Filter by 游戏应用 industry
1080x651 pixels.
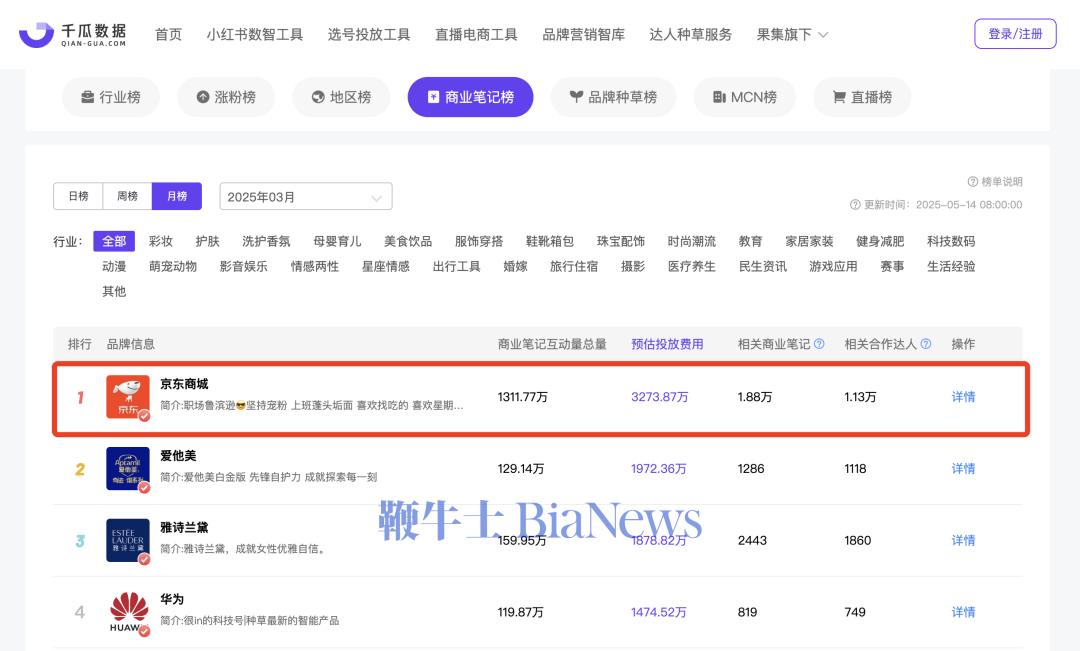click(833, 266)
